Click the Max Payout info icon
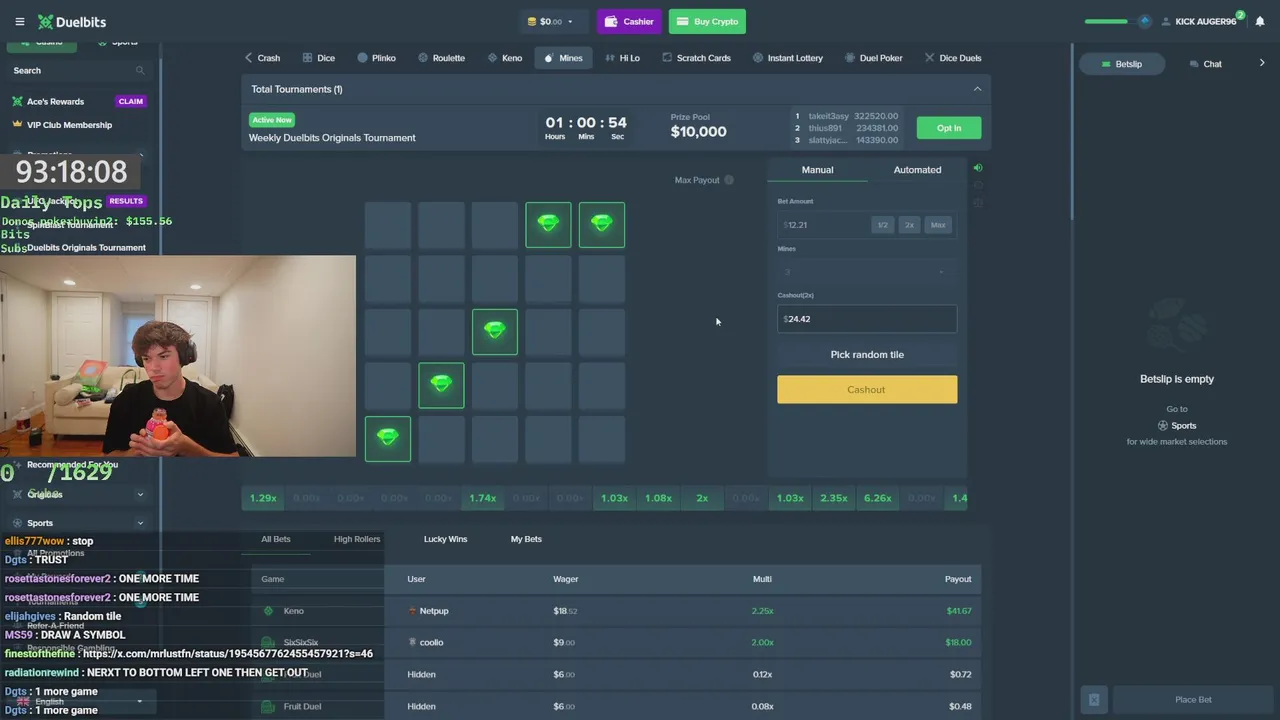This screenshot has height=720, width=1280. (x=729, y=180)
